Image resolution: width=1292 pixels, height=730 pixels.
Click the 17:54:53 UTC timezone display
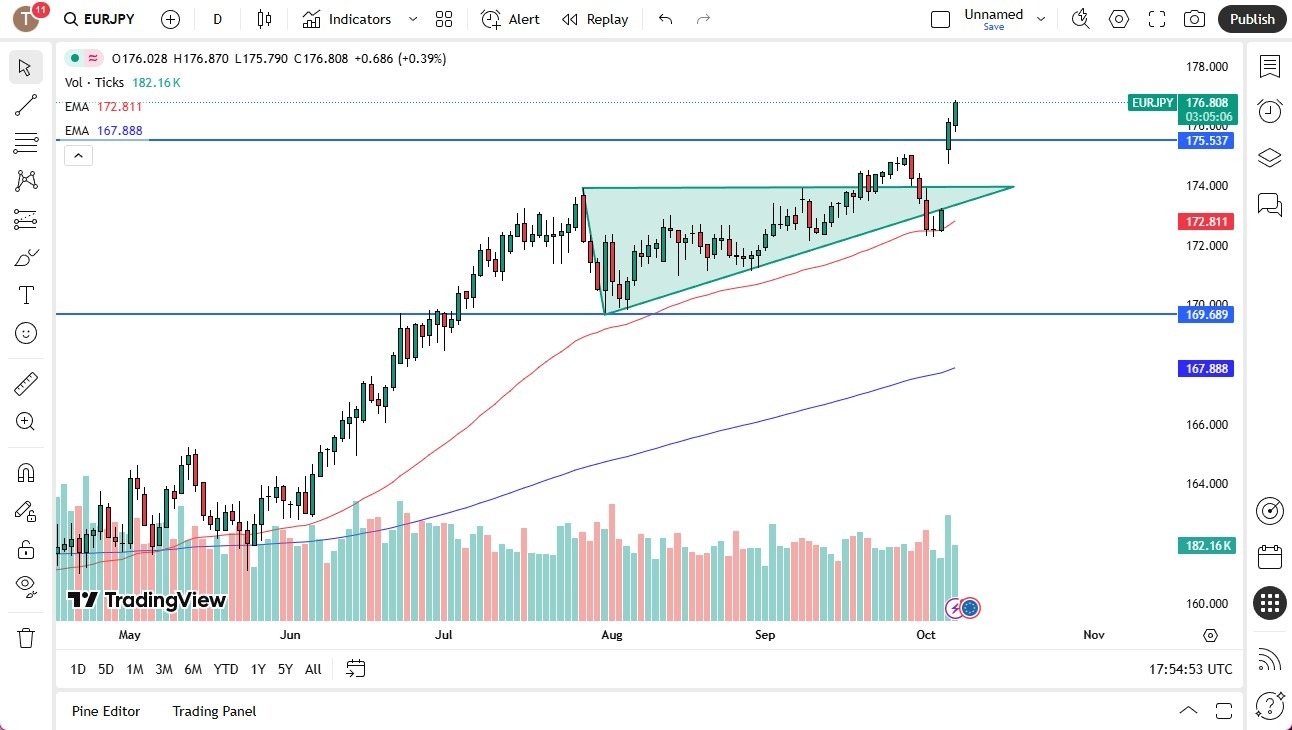(1190, 669)
